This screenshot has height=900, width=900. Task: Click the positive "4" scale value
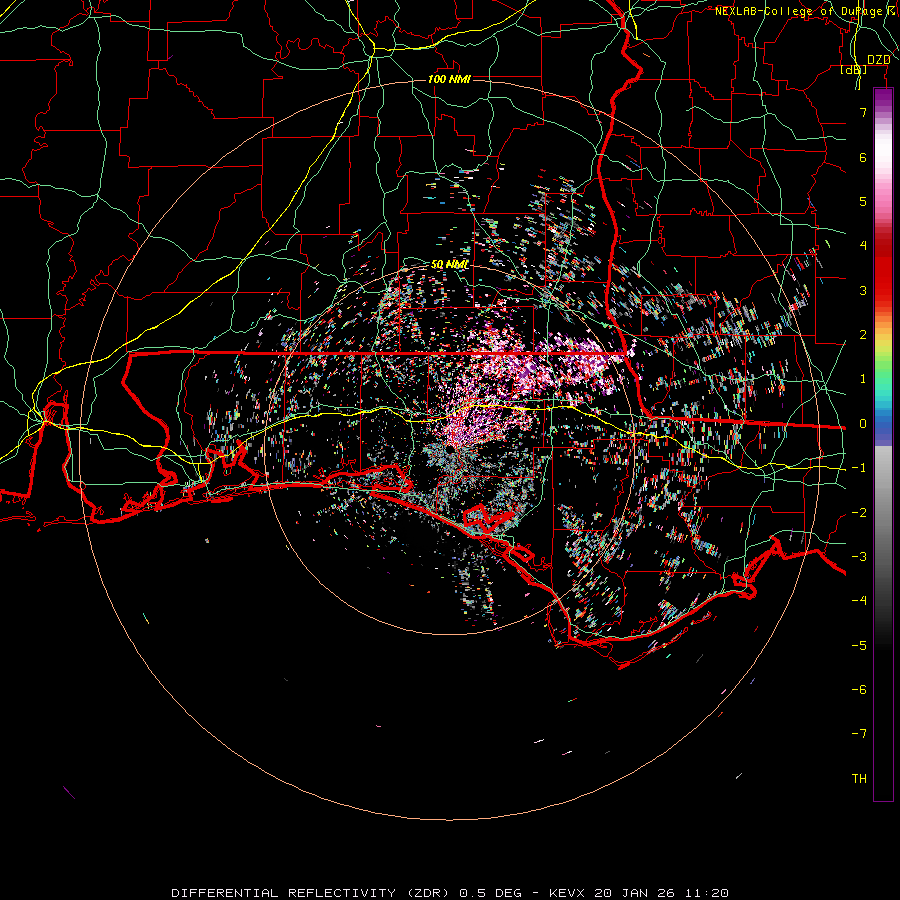click(x=863, y=246)
